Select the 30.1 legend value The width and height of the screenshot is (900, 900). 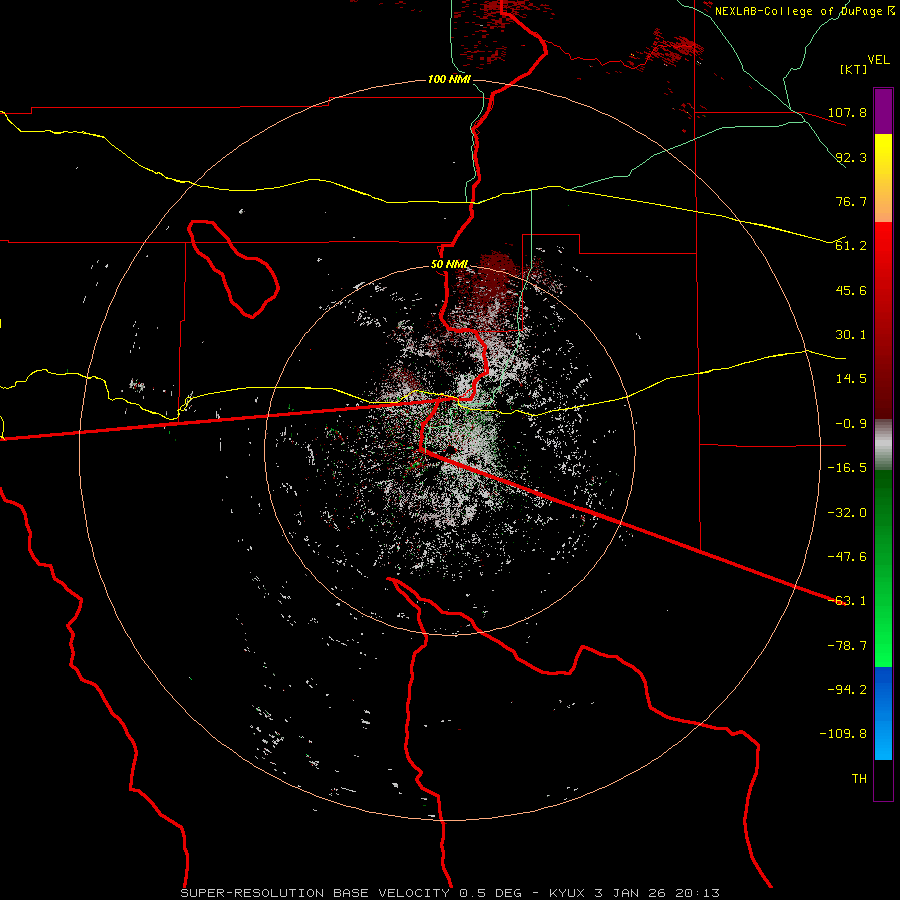(x=851, y=335)
